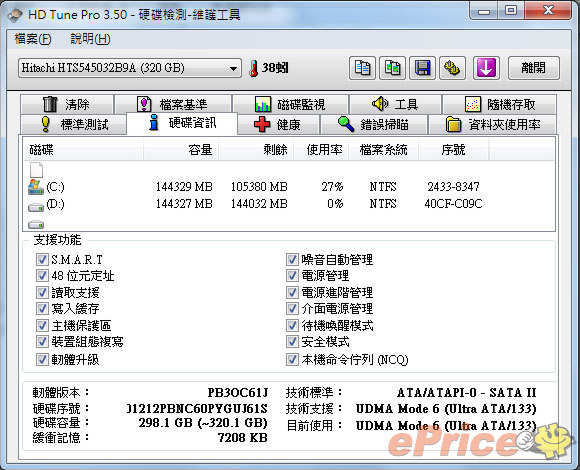Click the thermometer temperature icon
Screen dimensions: 580x470
click(x=253, y=68)
